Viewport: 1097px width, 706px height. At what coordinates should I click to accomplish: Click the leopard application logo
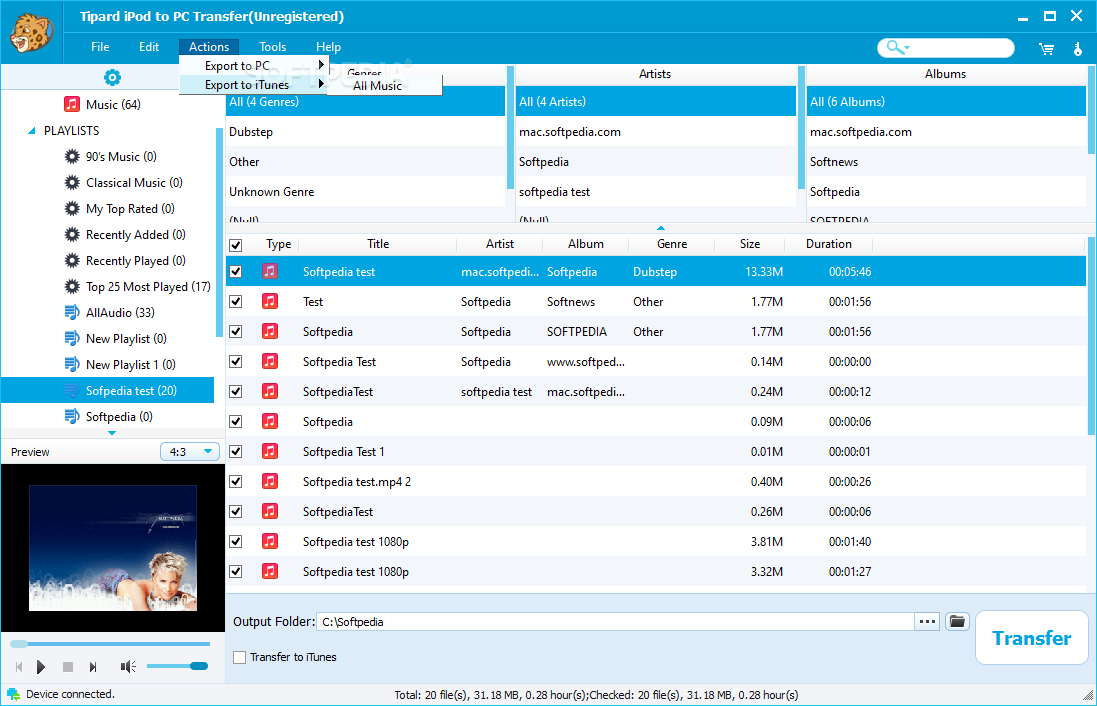[x=31, y=34]
